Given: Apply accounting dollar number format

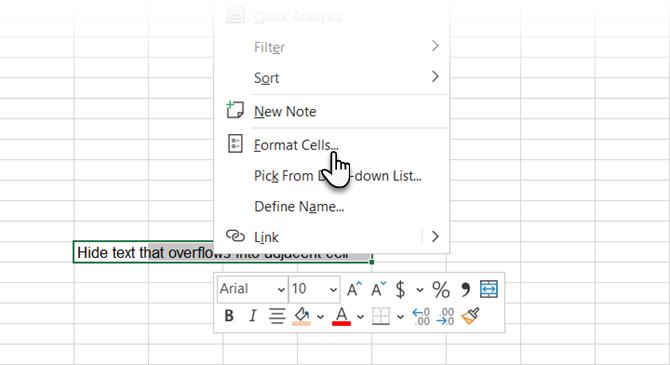Looking at the screenshot, I should [400, 289].
